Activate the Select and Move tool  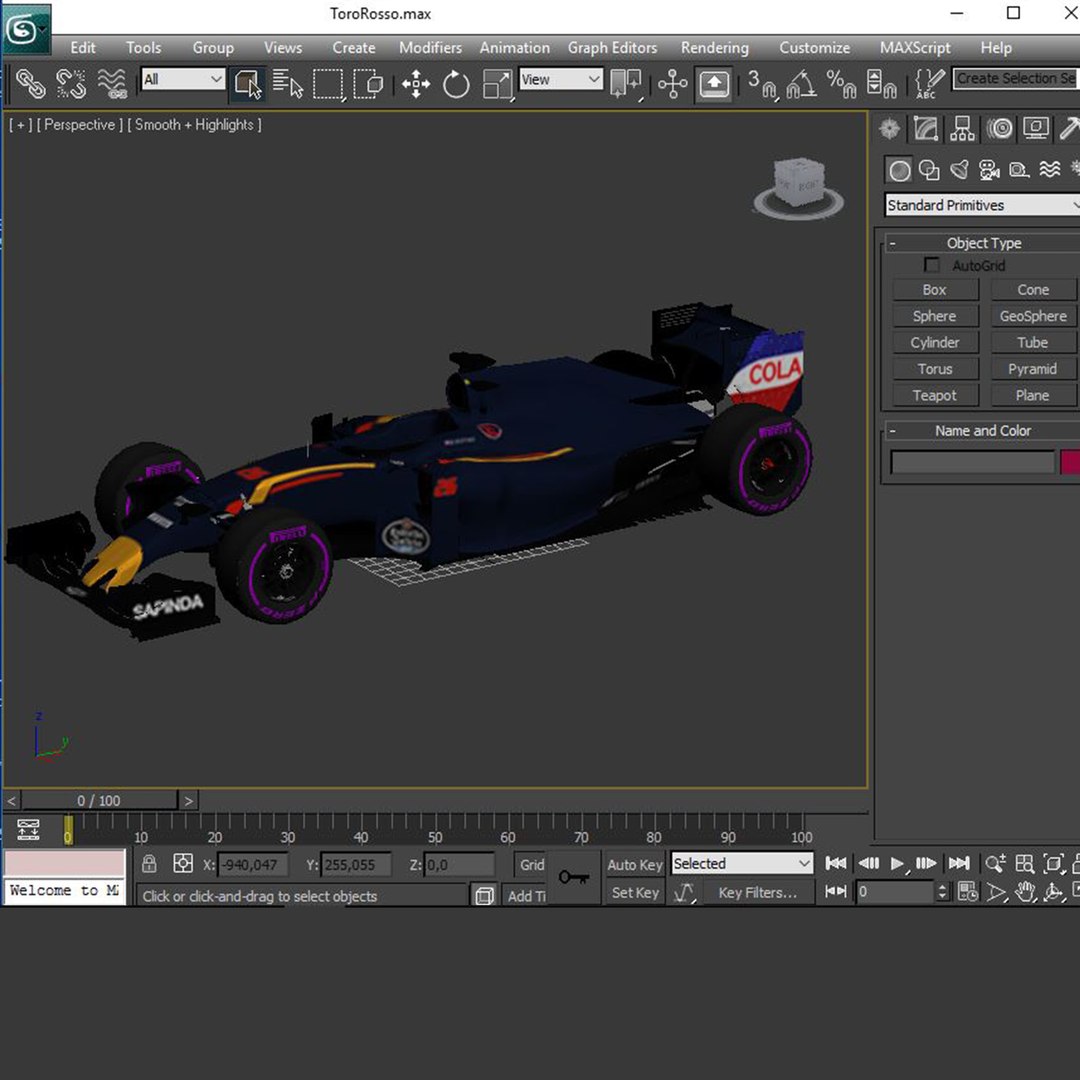pos(416,83)
